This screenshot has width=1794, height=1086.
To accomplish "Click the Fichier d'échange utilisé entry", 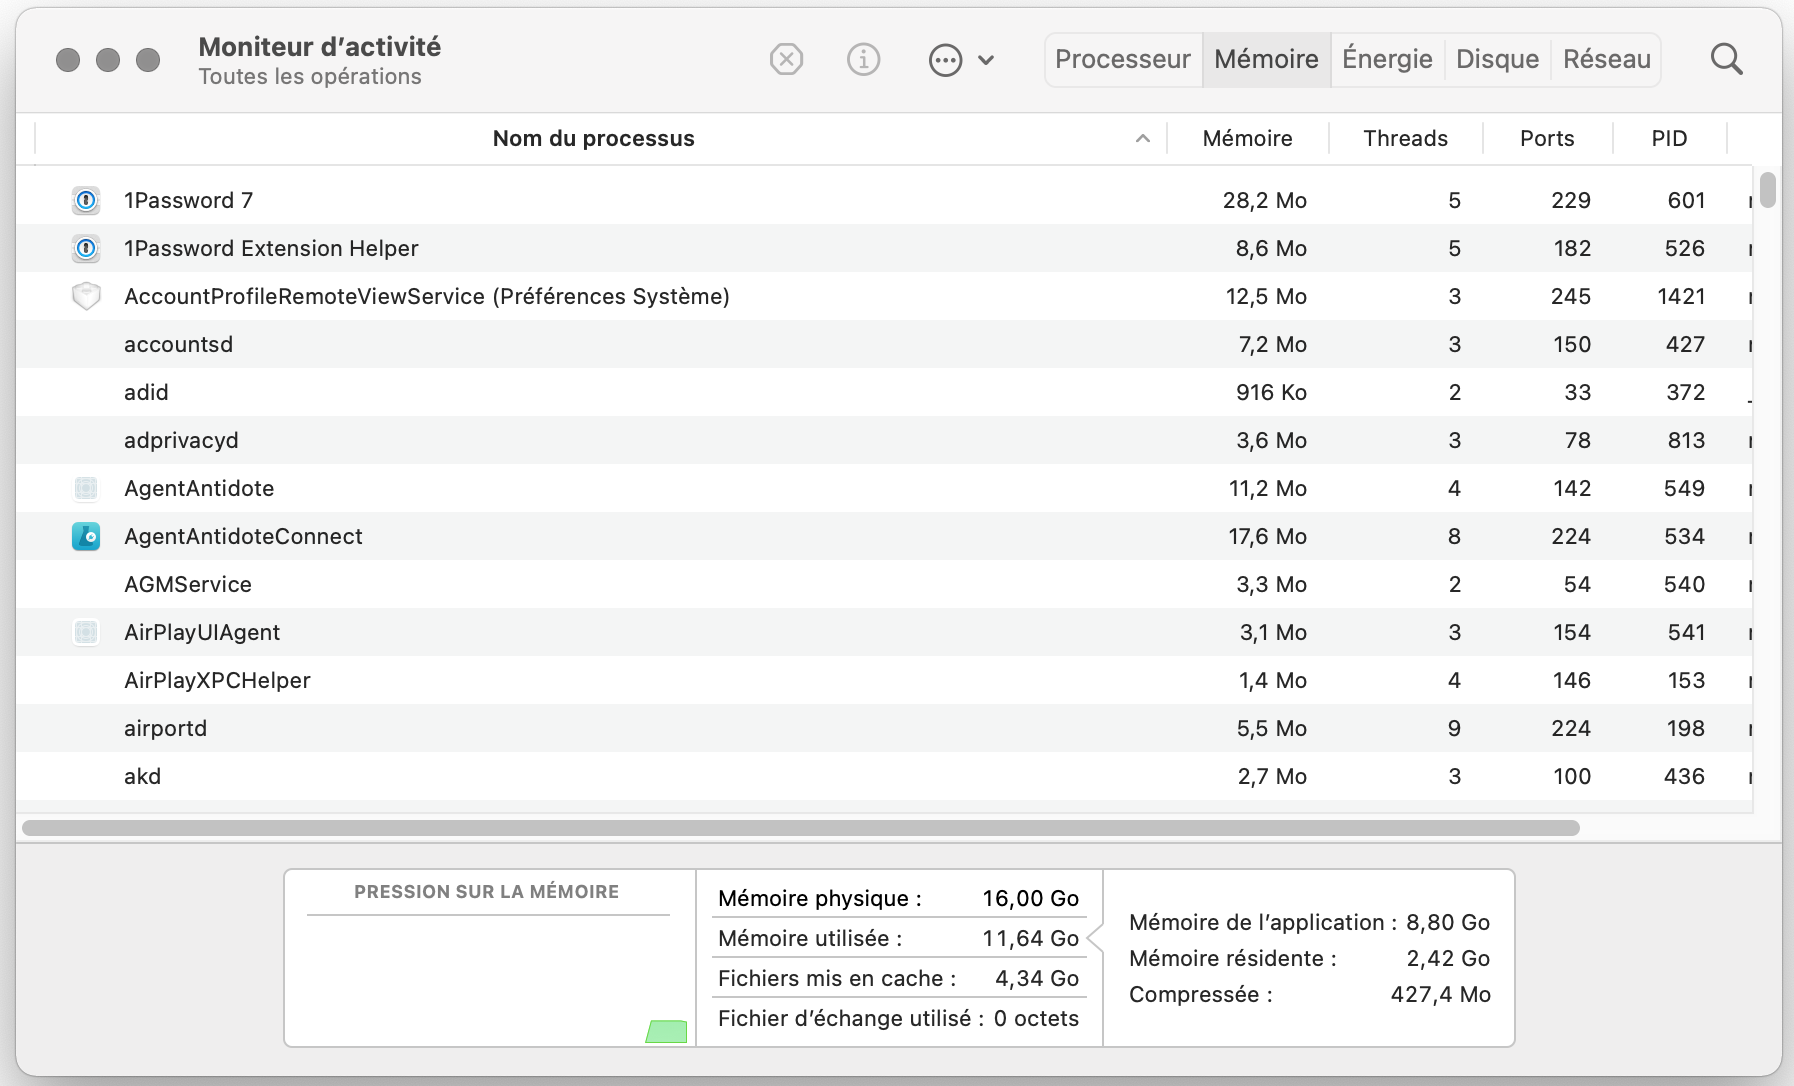I will (898, 1019).
